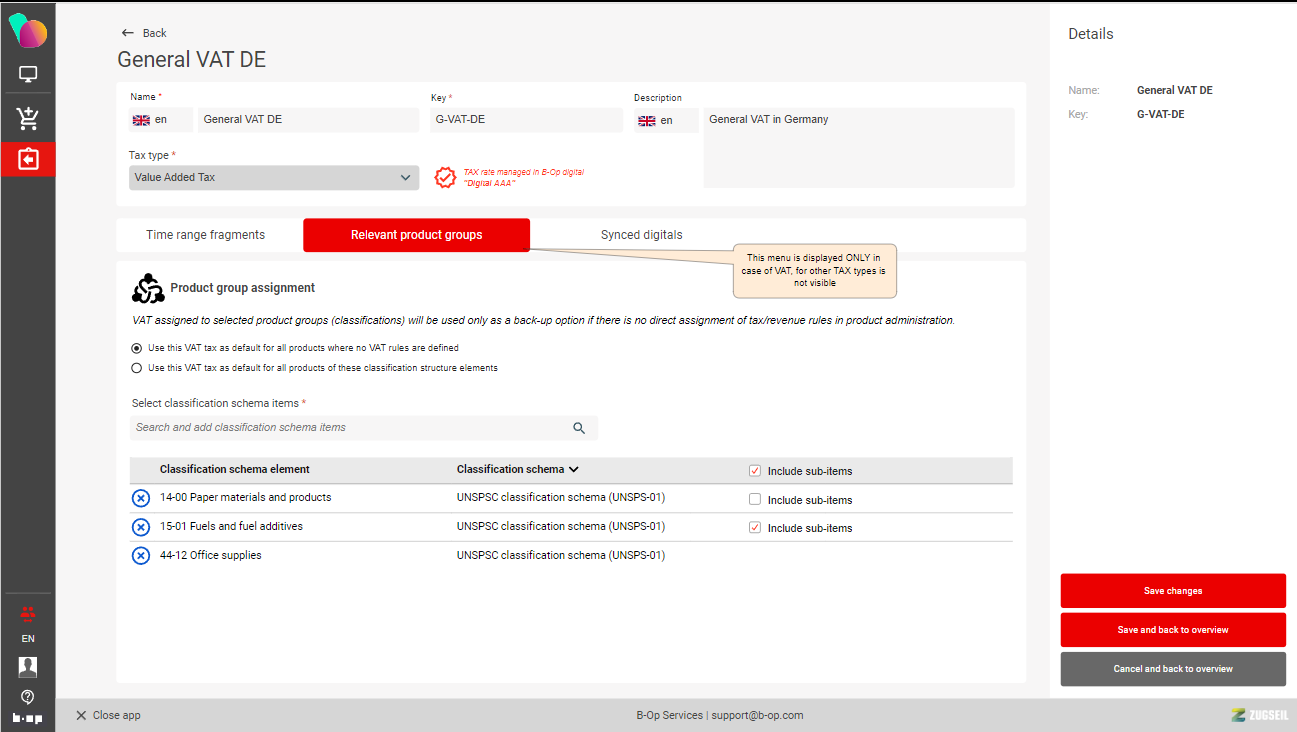Select default for classification structure elements option
This screenshot has width=1297, height=732.
click(137, 368)
